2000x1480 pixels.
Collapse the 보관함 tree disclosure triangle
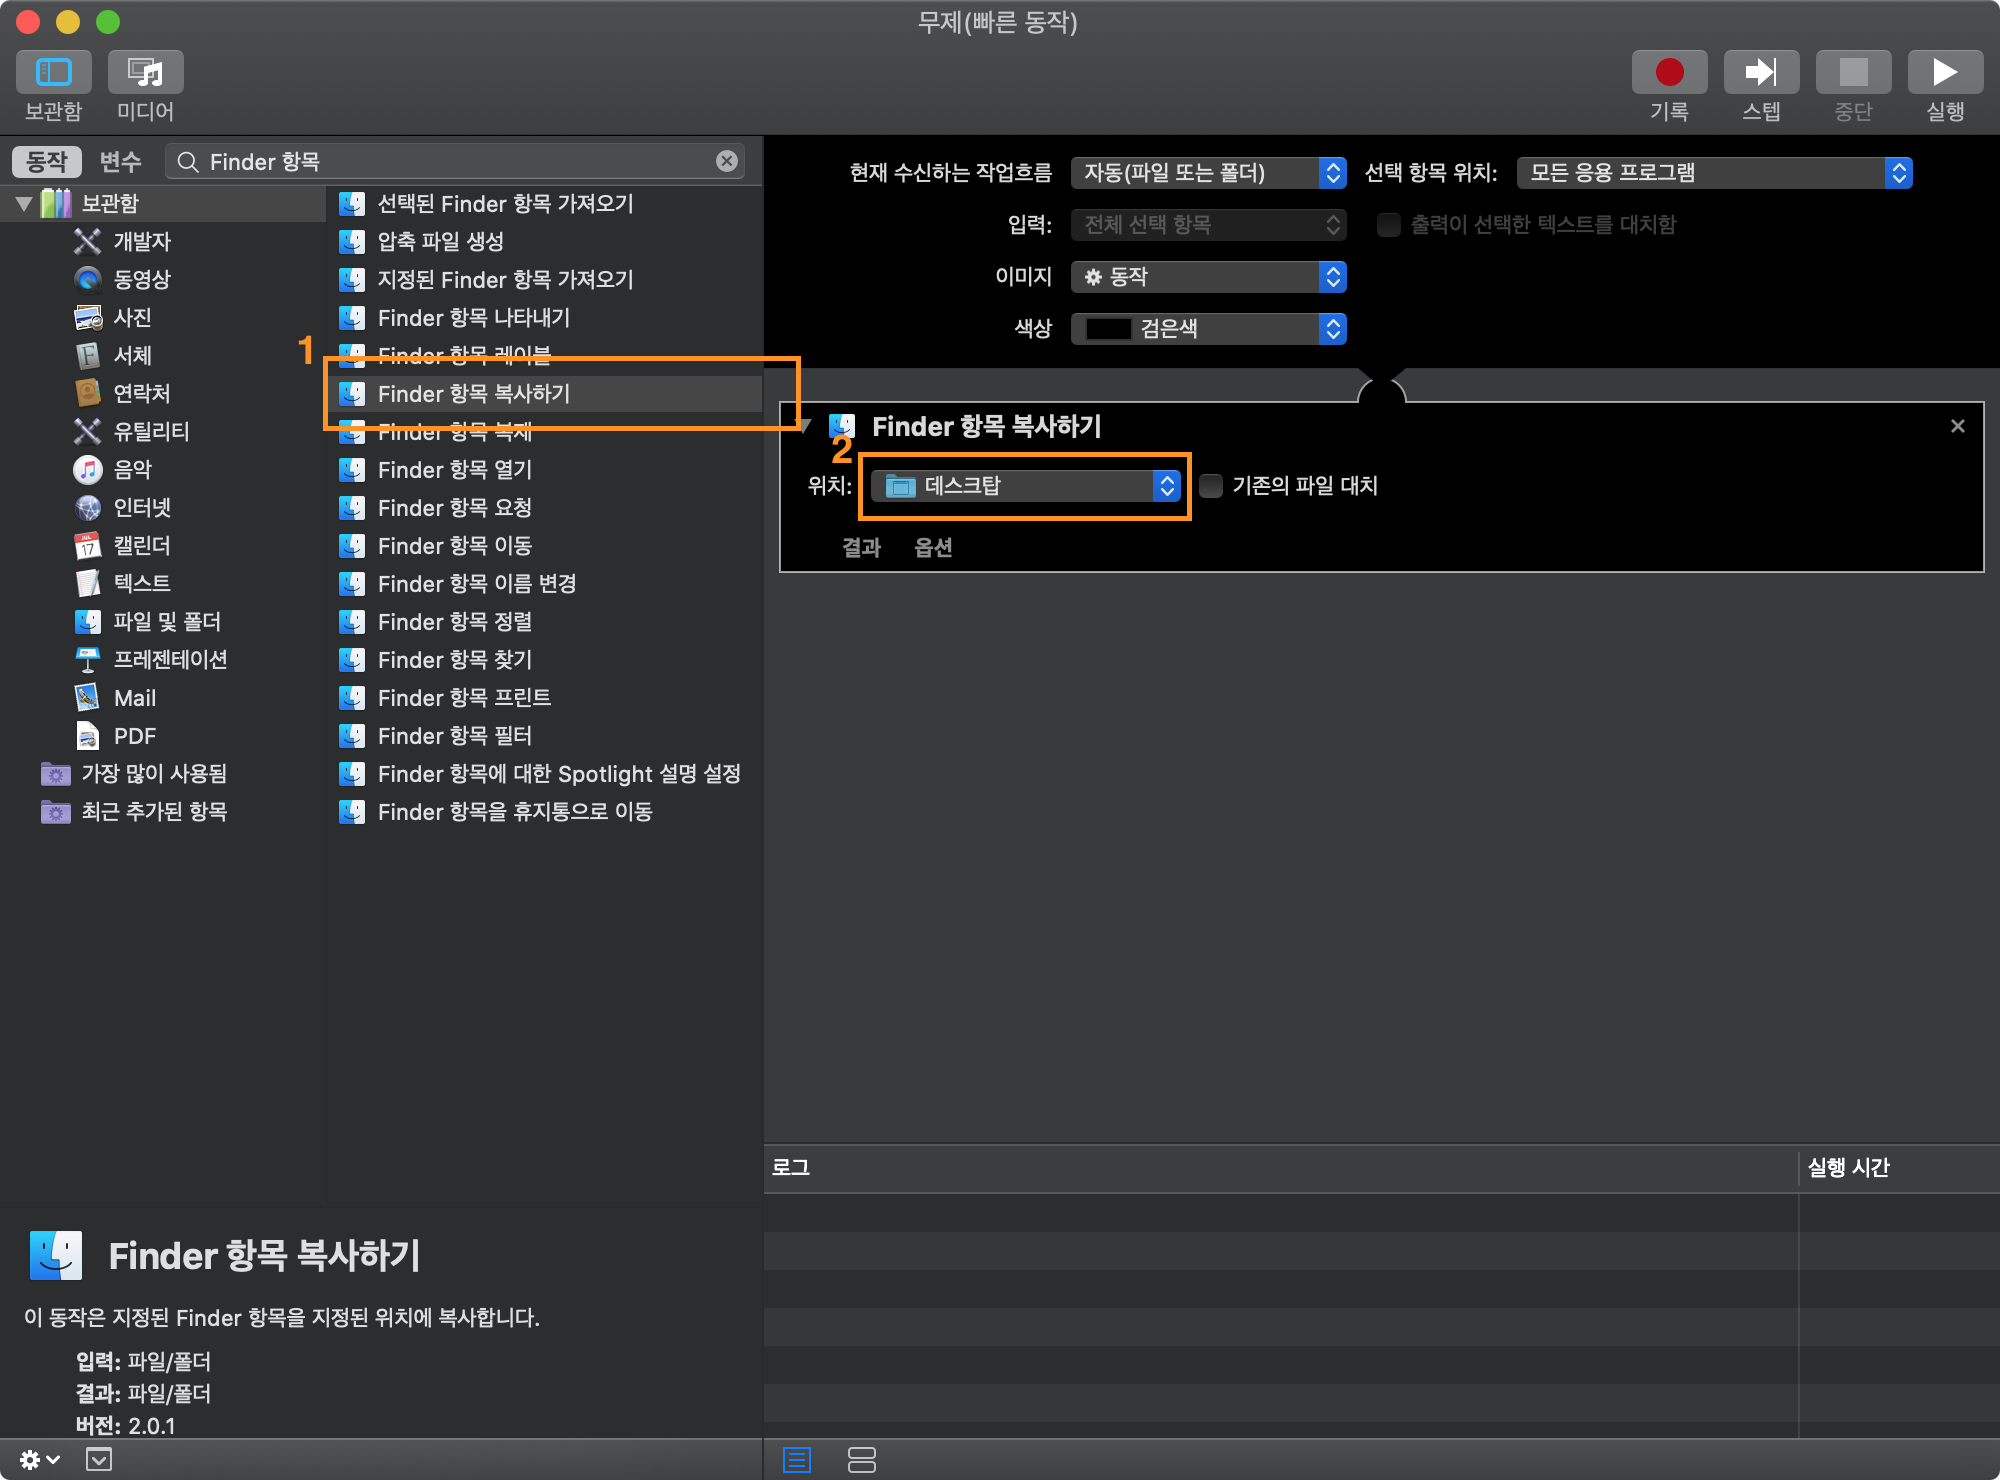tap(24, 204)
